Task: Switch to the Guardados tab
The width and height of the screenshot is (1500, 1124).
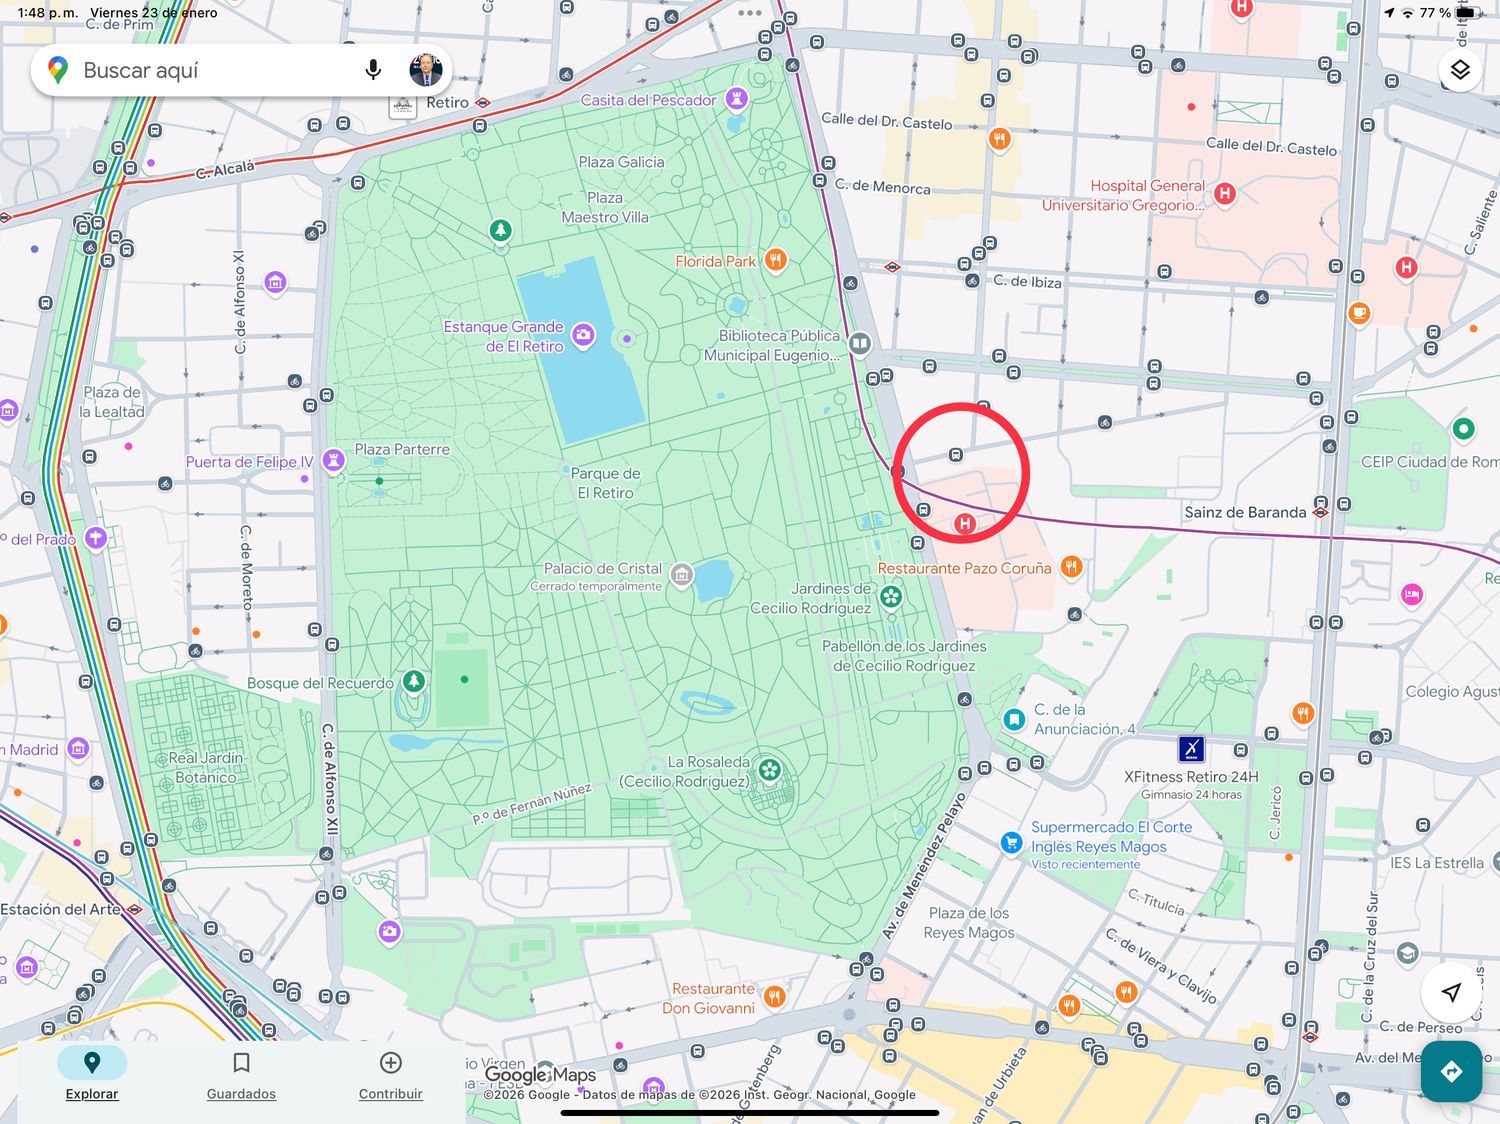Action: pos(241,1074)
